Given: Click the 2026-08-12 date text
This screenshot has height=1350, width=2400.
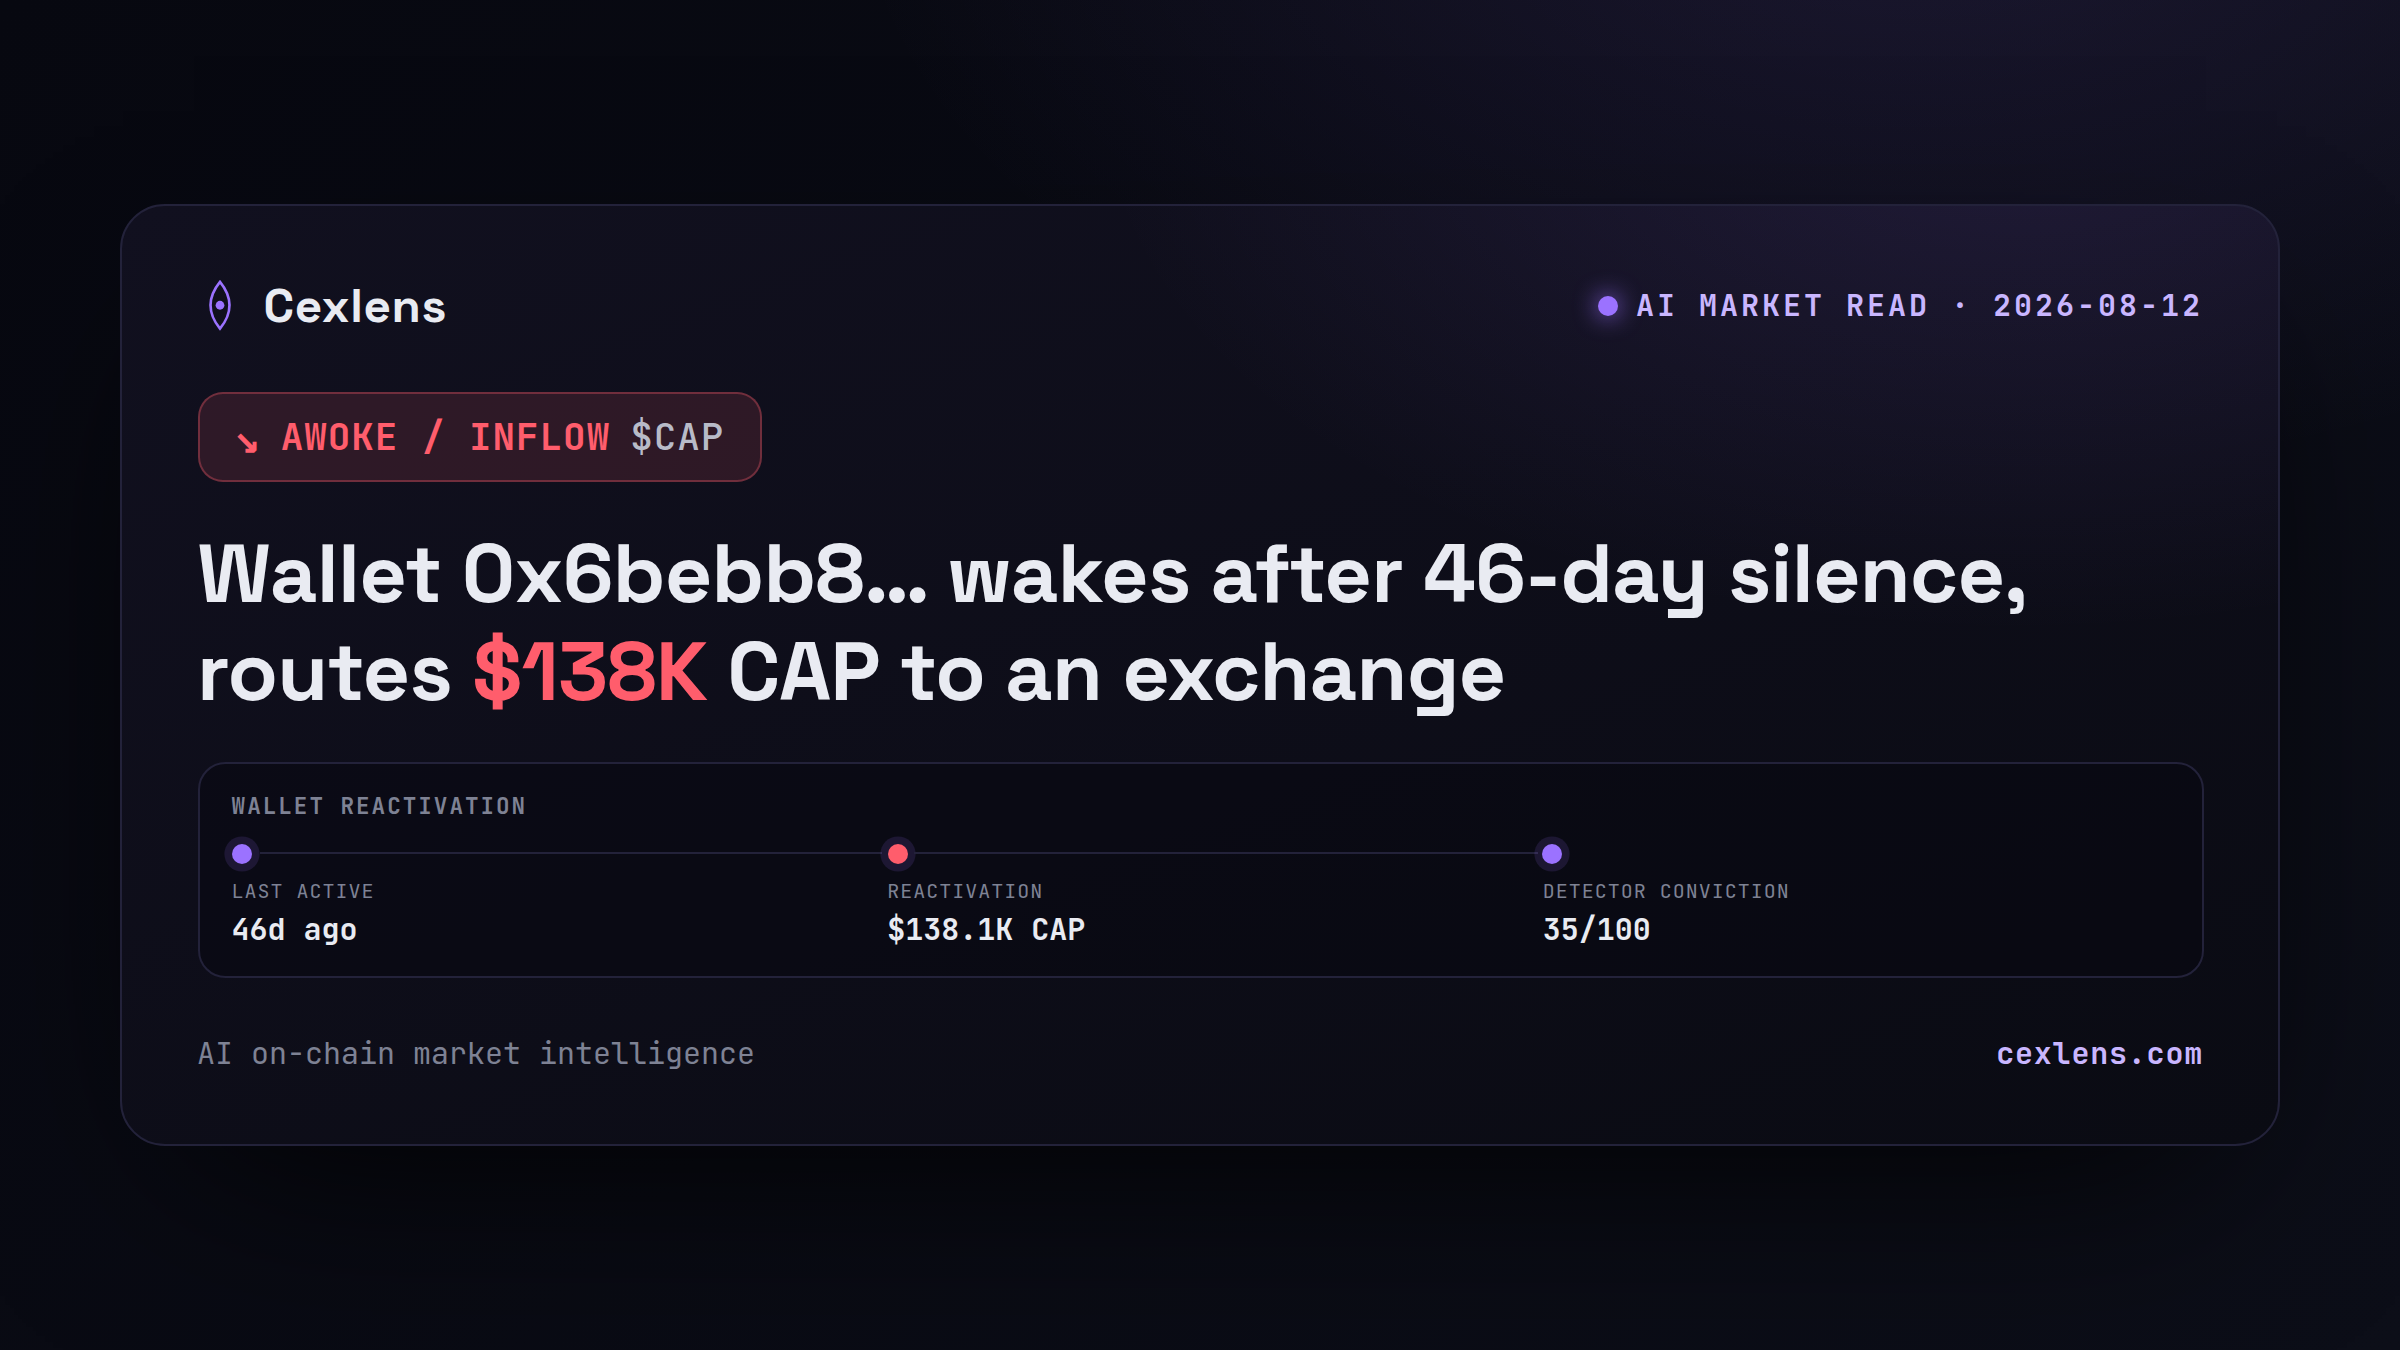Looking at the screenshot, I should tap(2097, 306).
